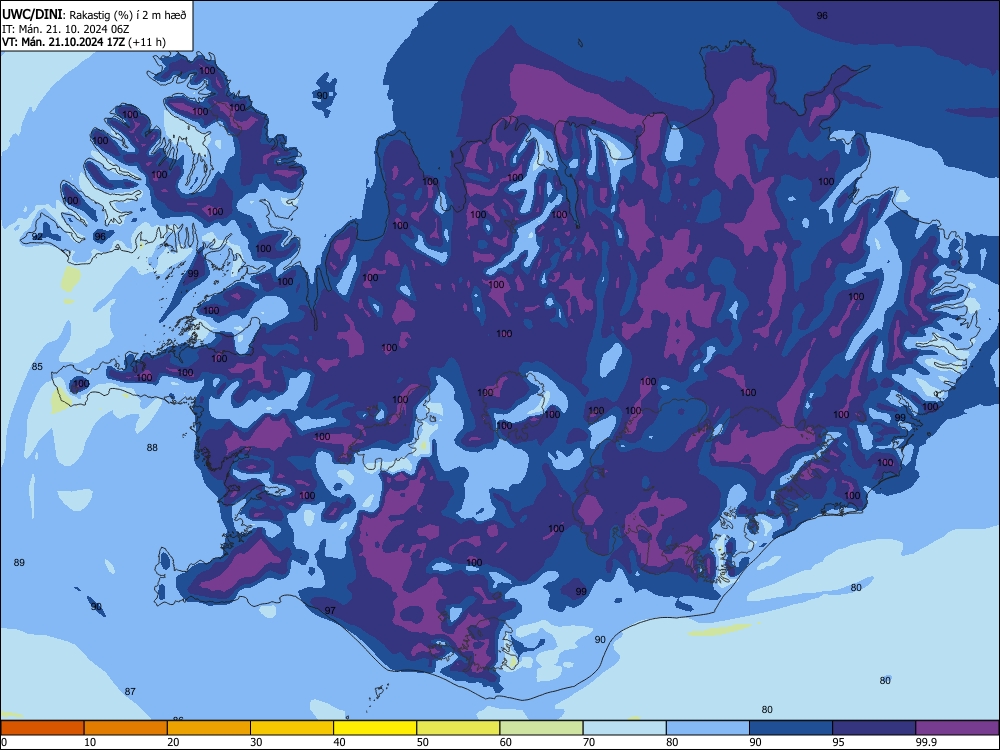Click the medium blue 80–90 legend swatch

click(708, 728)
